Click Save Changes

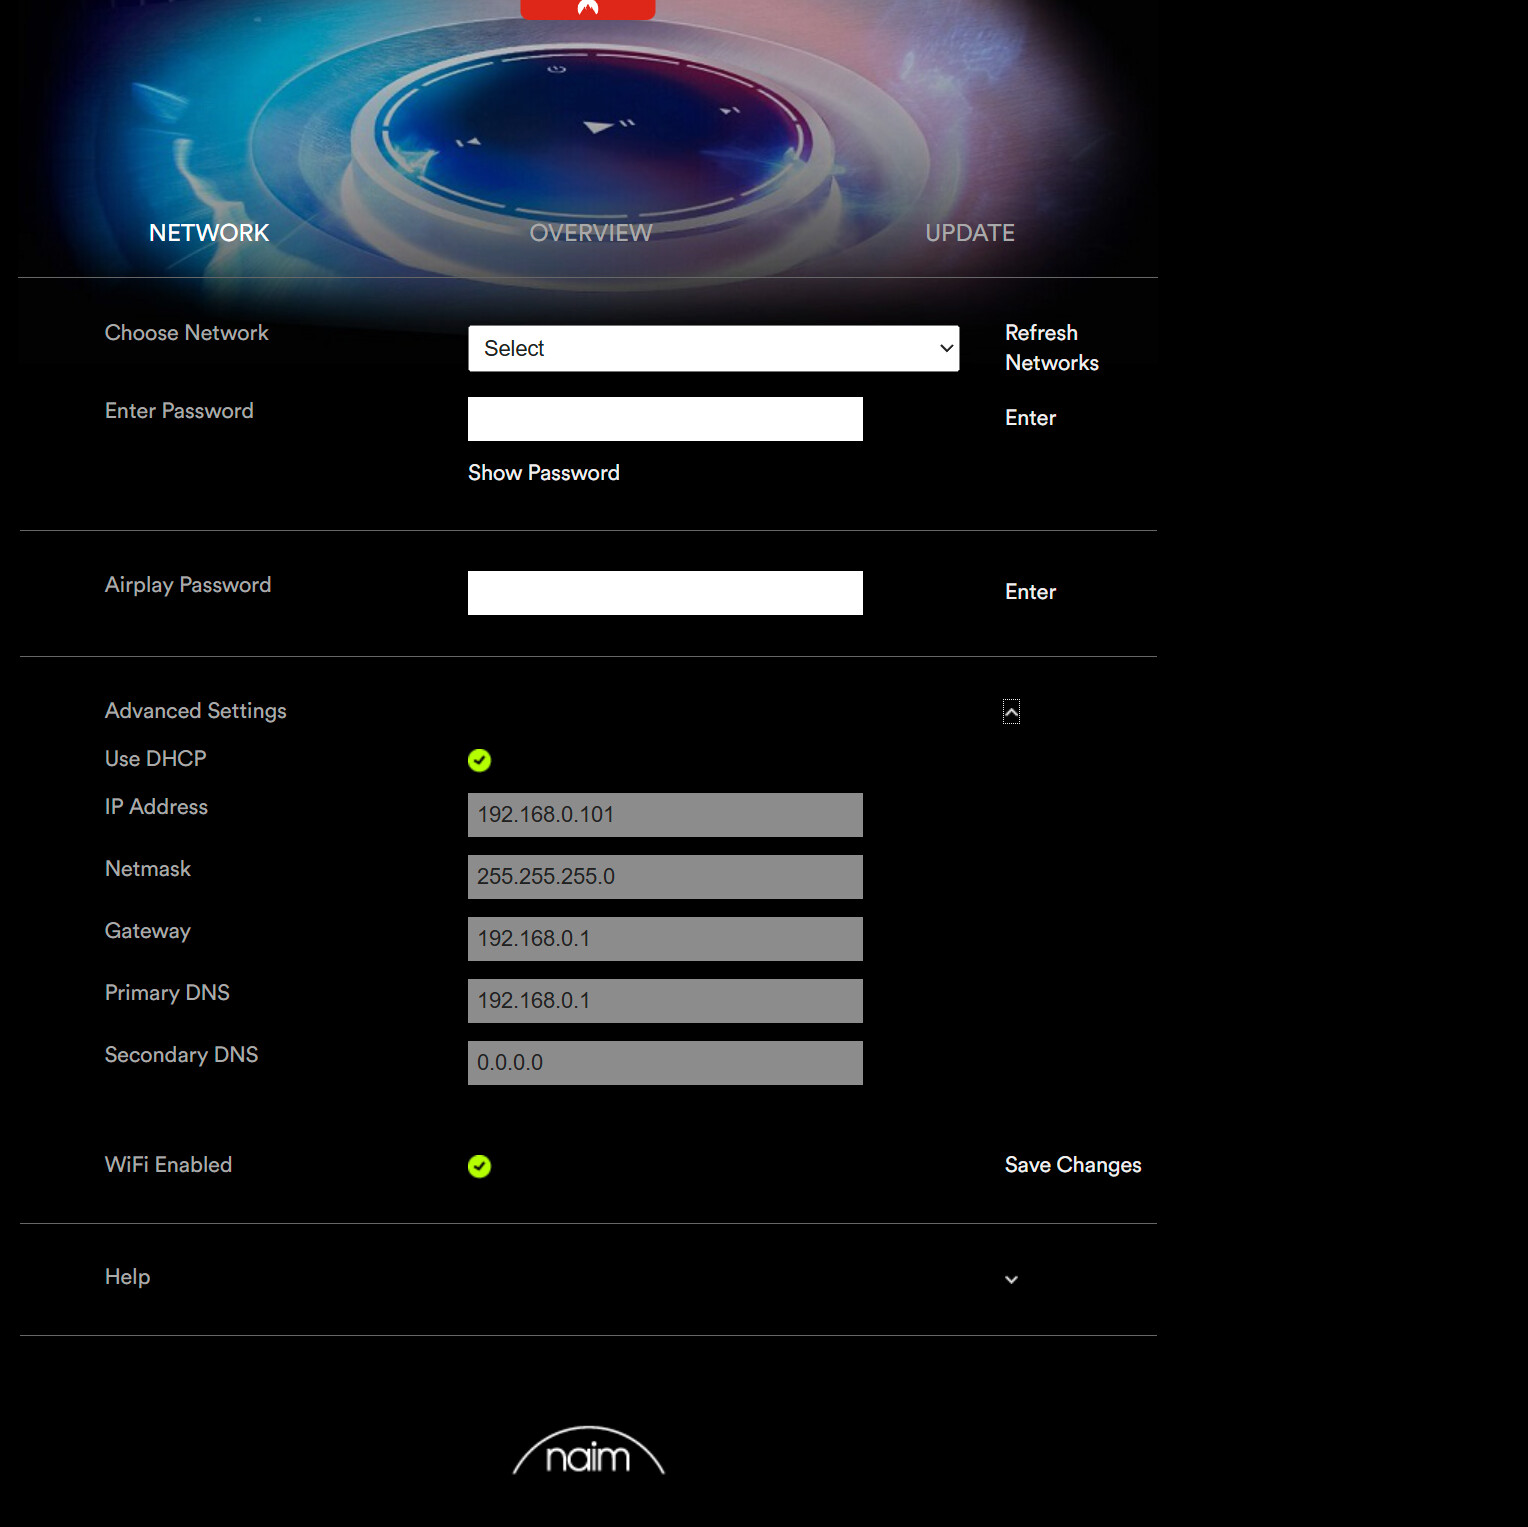[x=1072, y=1165]
